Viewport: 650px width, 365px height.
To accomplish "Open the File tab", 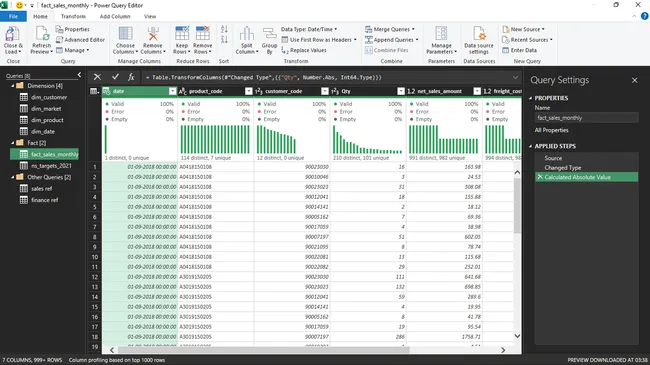I will pos(13,17).
